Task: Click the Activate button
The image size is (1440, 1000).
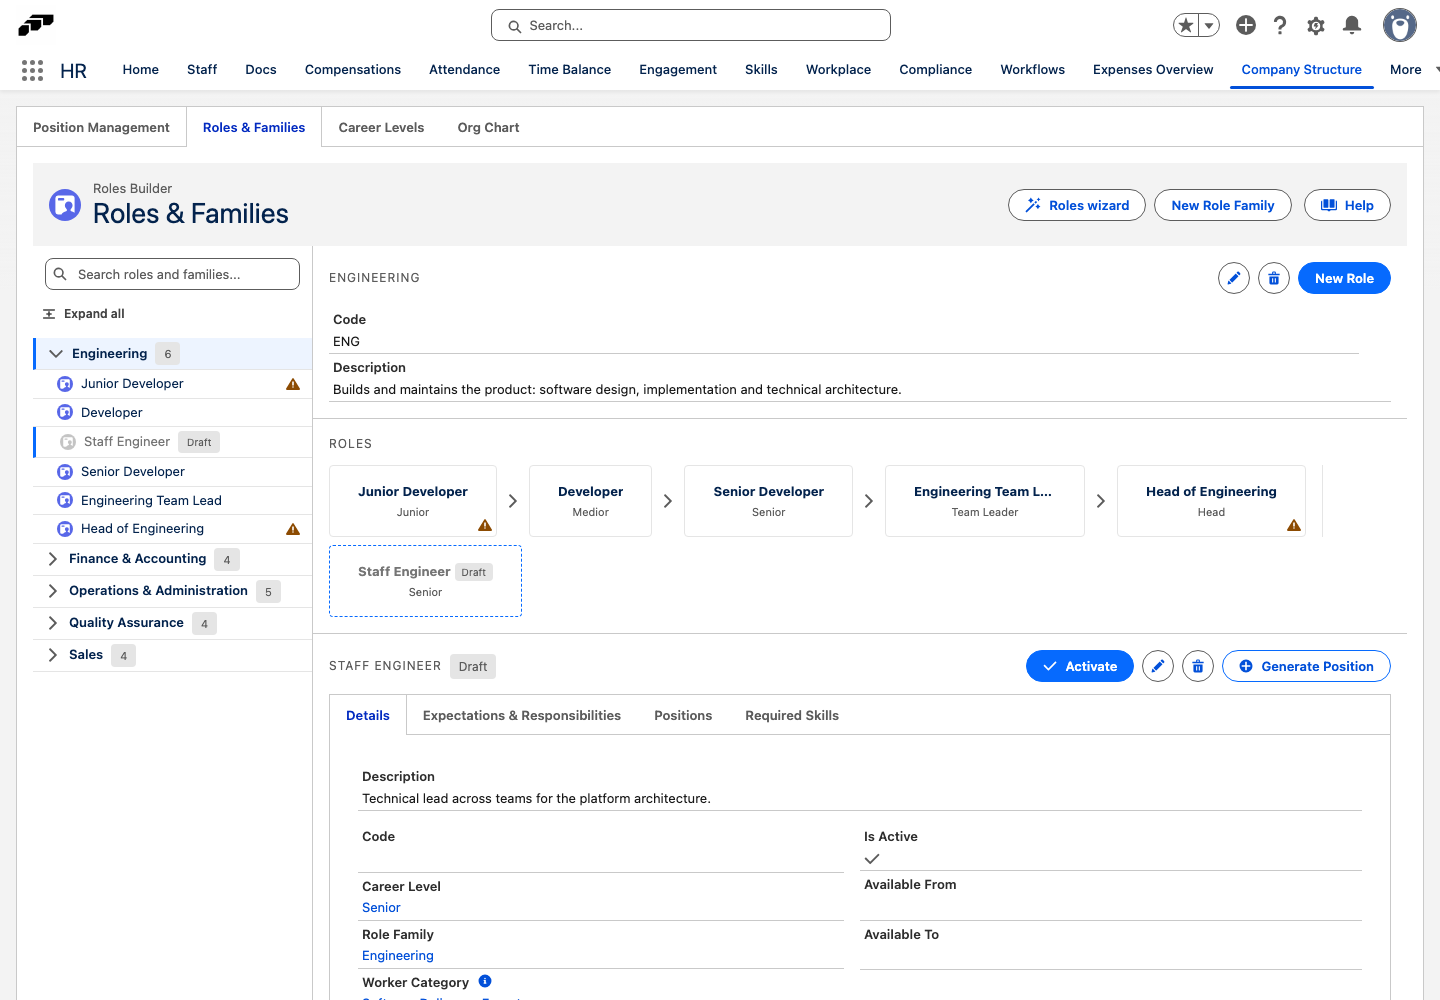Action: 1080,666
